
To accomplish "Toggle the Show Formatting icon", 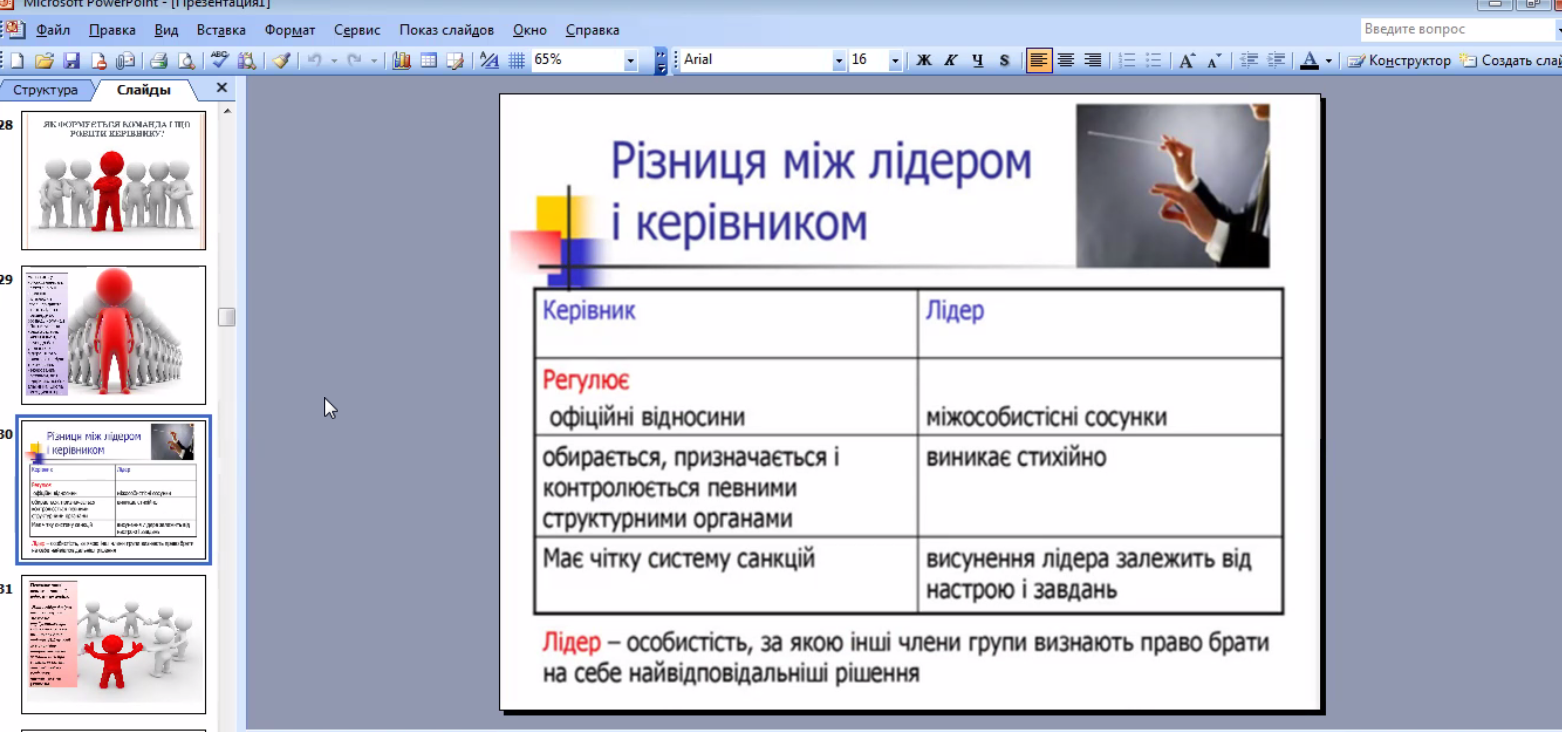I will 489,61.
